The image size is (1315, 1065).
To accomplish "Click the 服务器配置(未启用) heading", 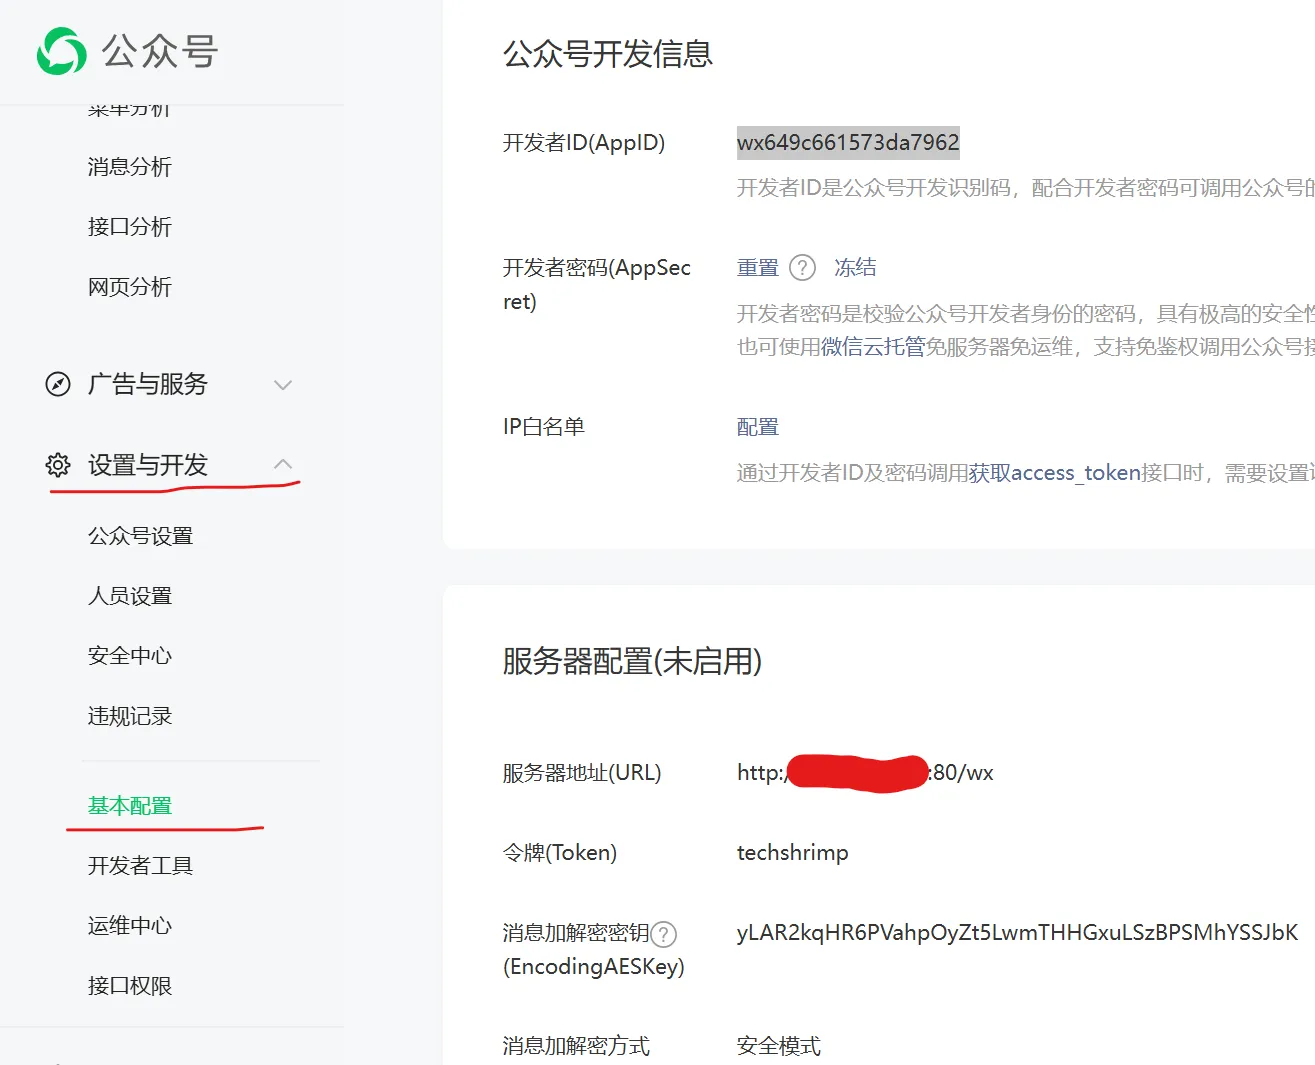I will click(632, 661).
